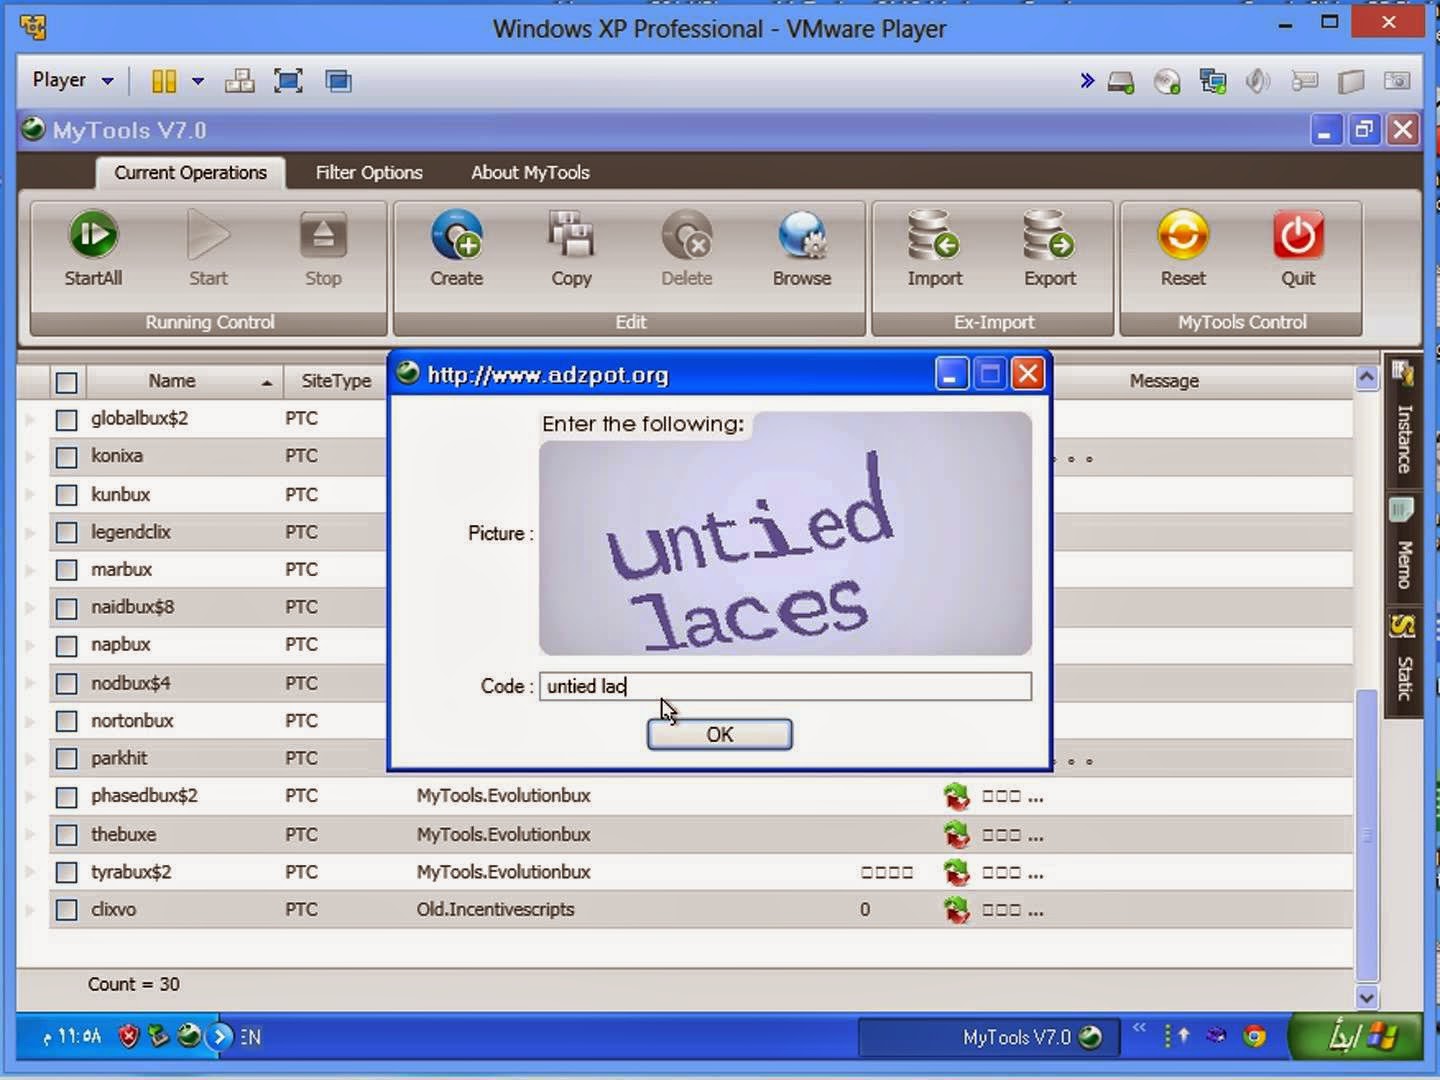This screenshot has height=1080, width=1440.
Task: Click the StartAll green play icon
Action: tap(93, 235)
